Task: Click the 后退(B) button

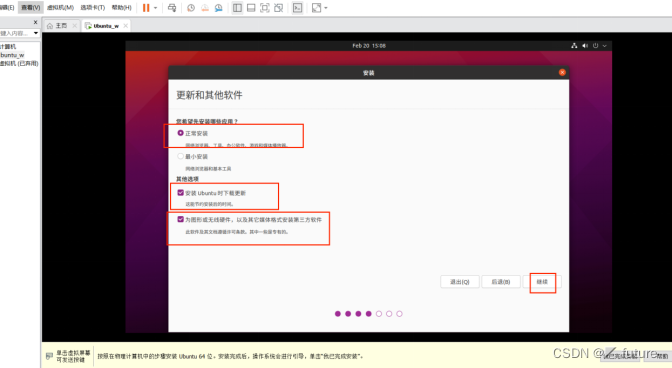Action: tap(501, 282)
